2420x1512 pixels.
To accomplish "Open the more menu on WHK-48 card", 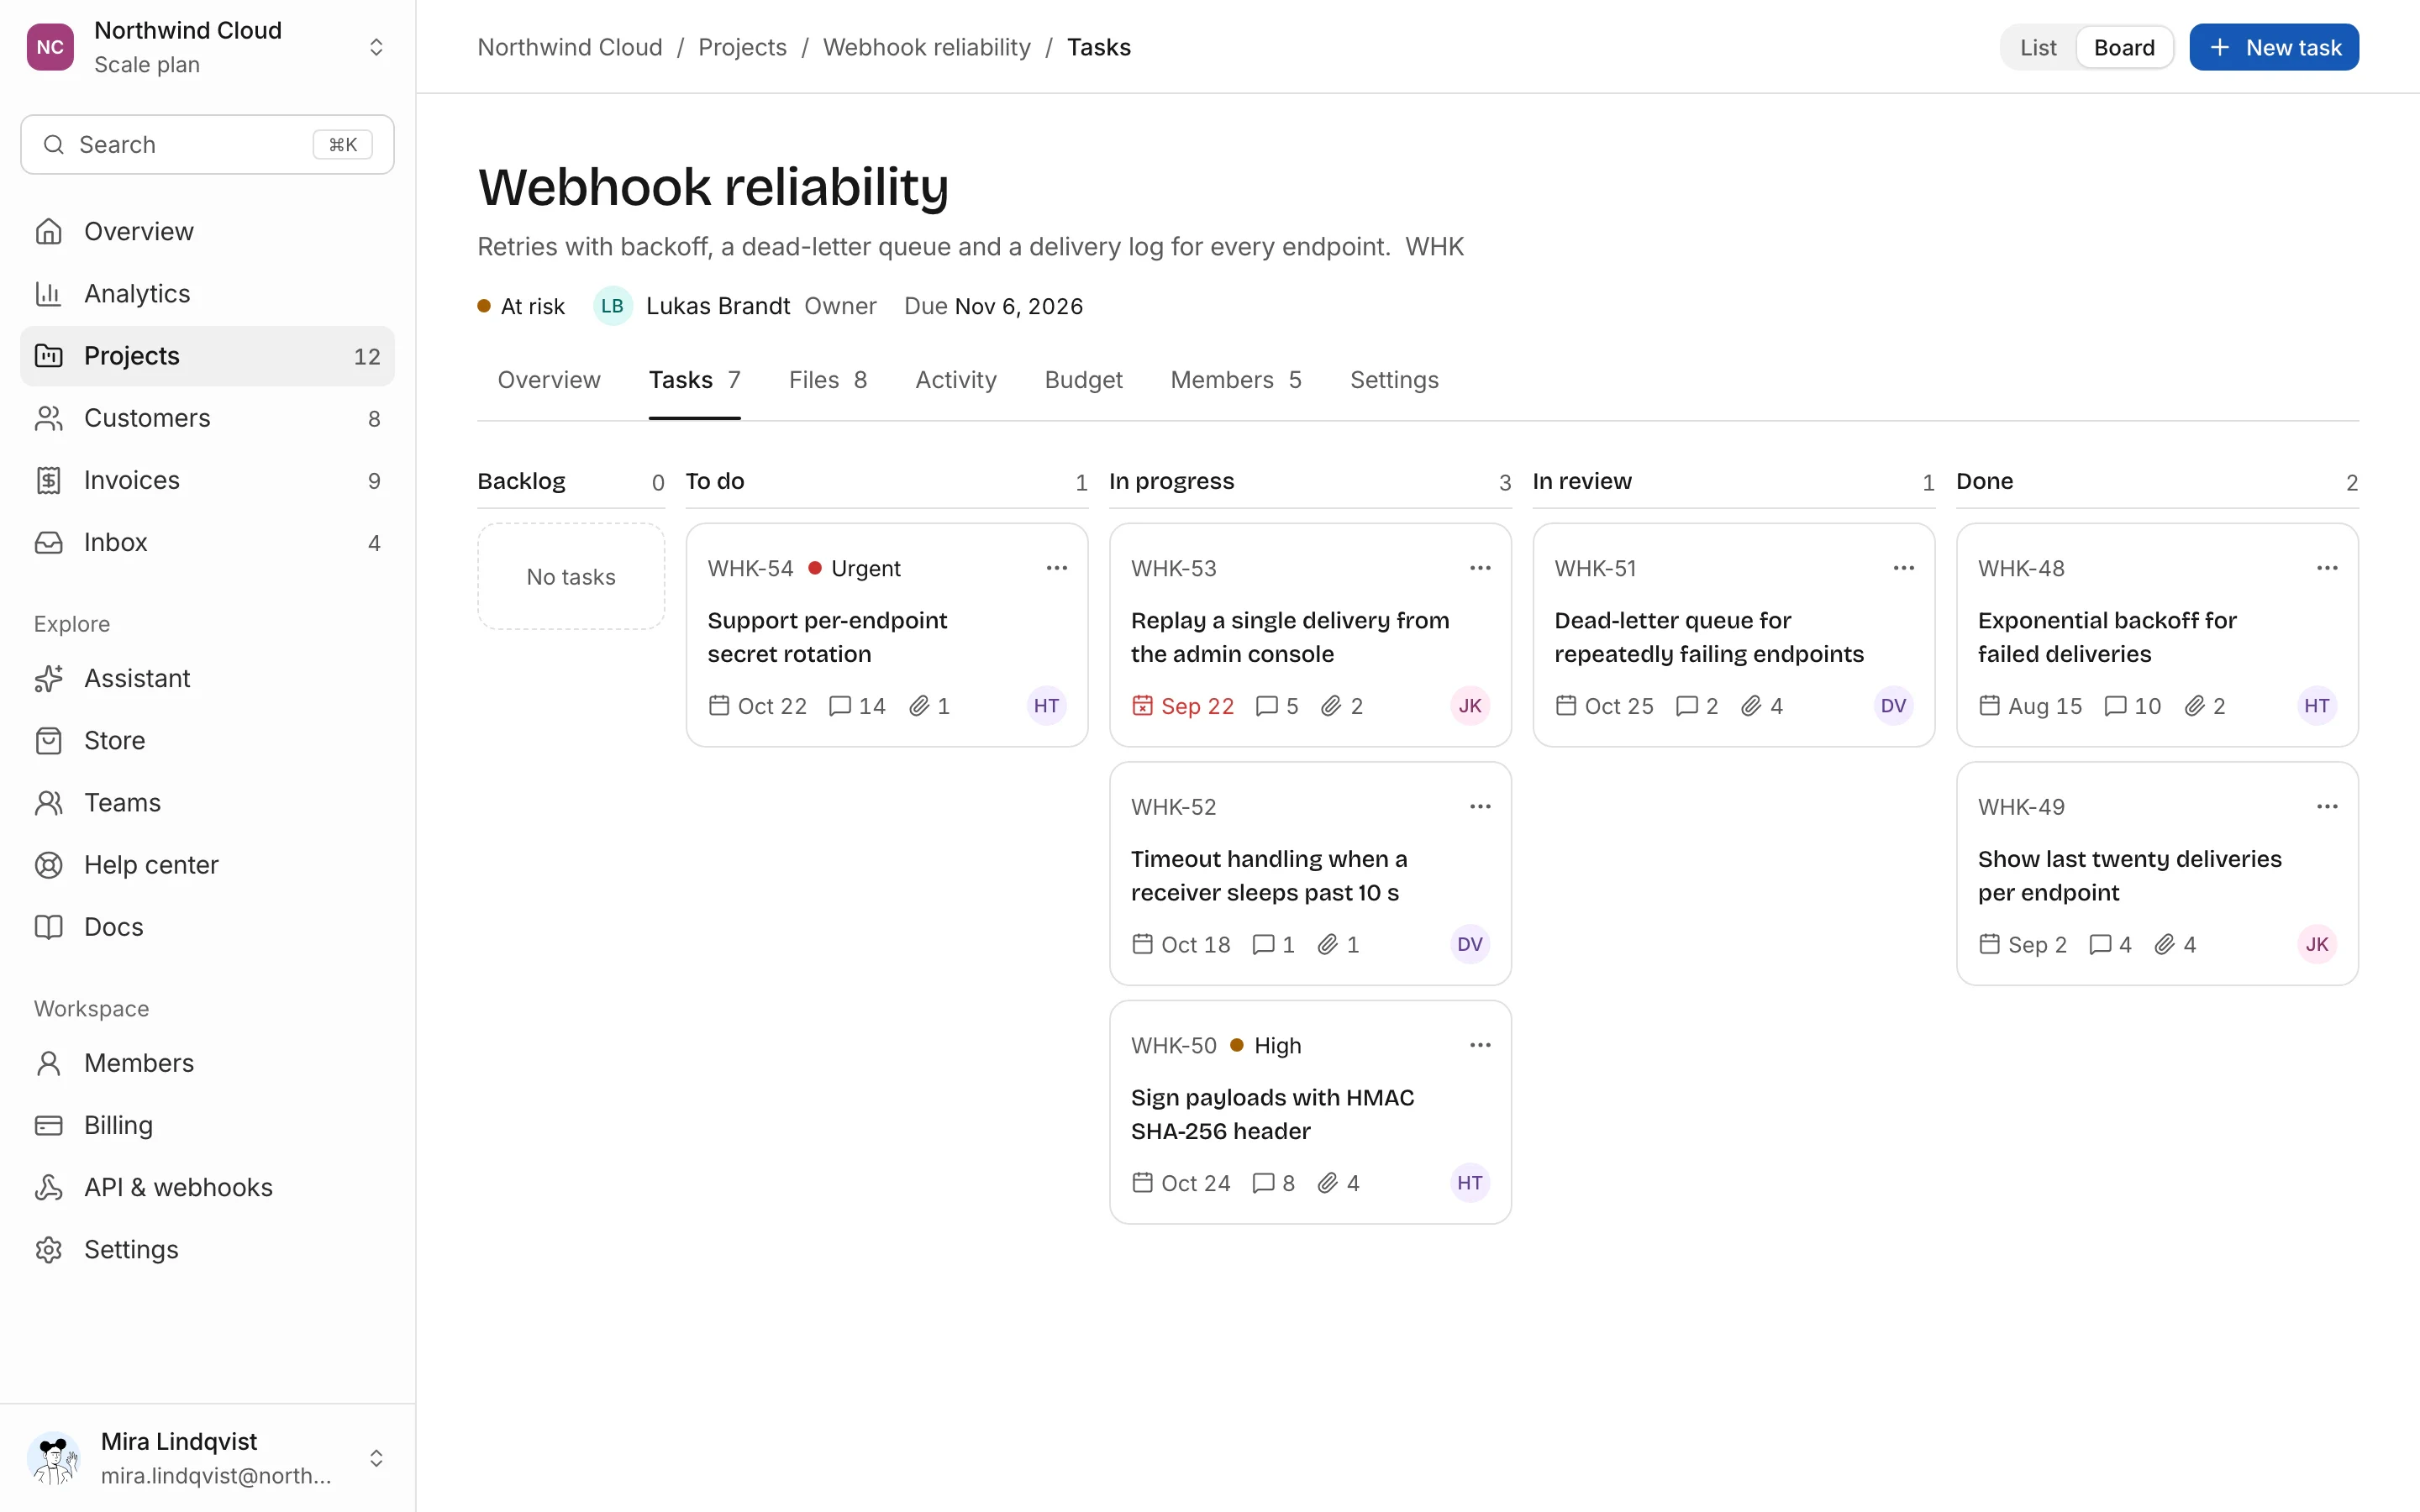I will pyautogui.click(x=2327, y=568).
